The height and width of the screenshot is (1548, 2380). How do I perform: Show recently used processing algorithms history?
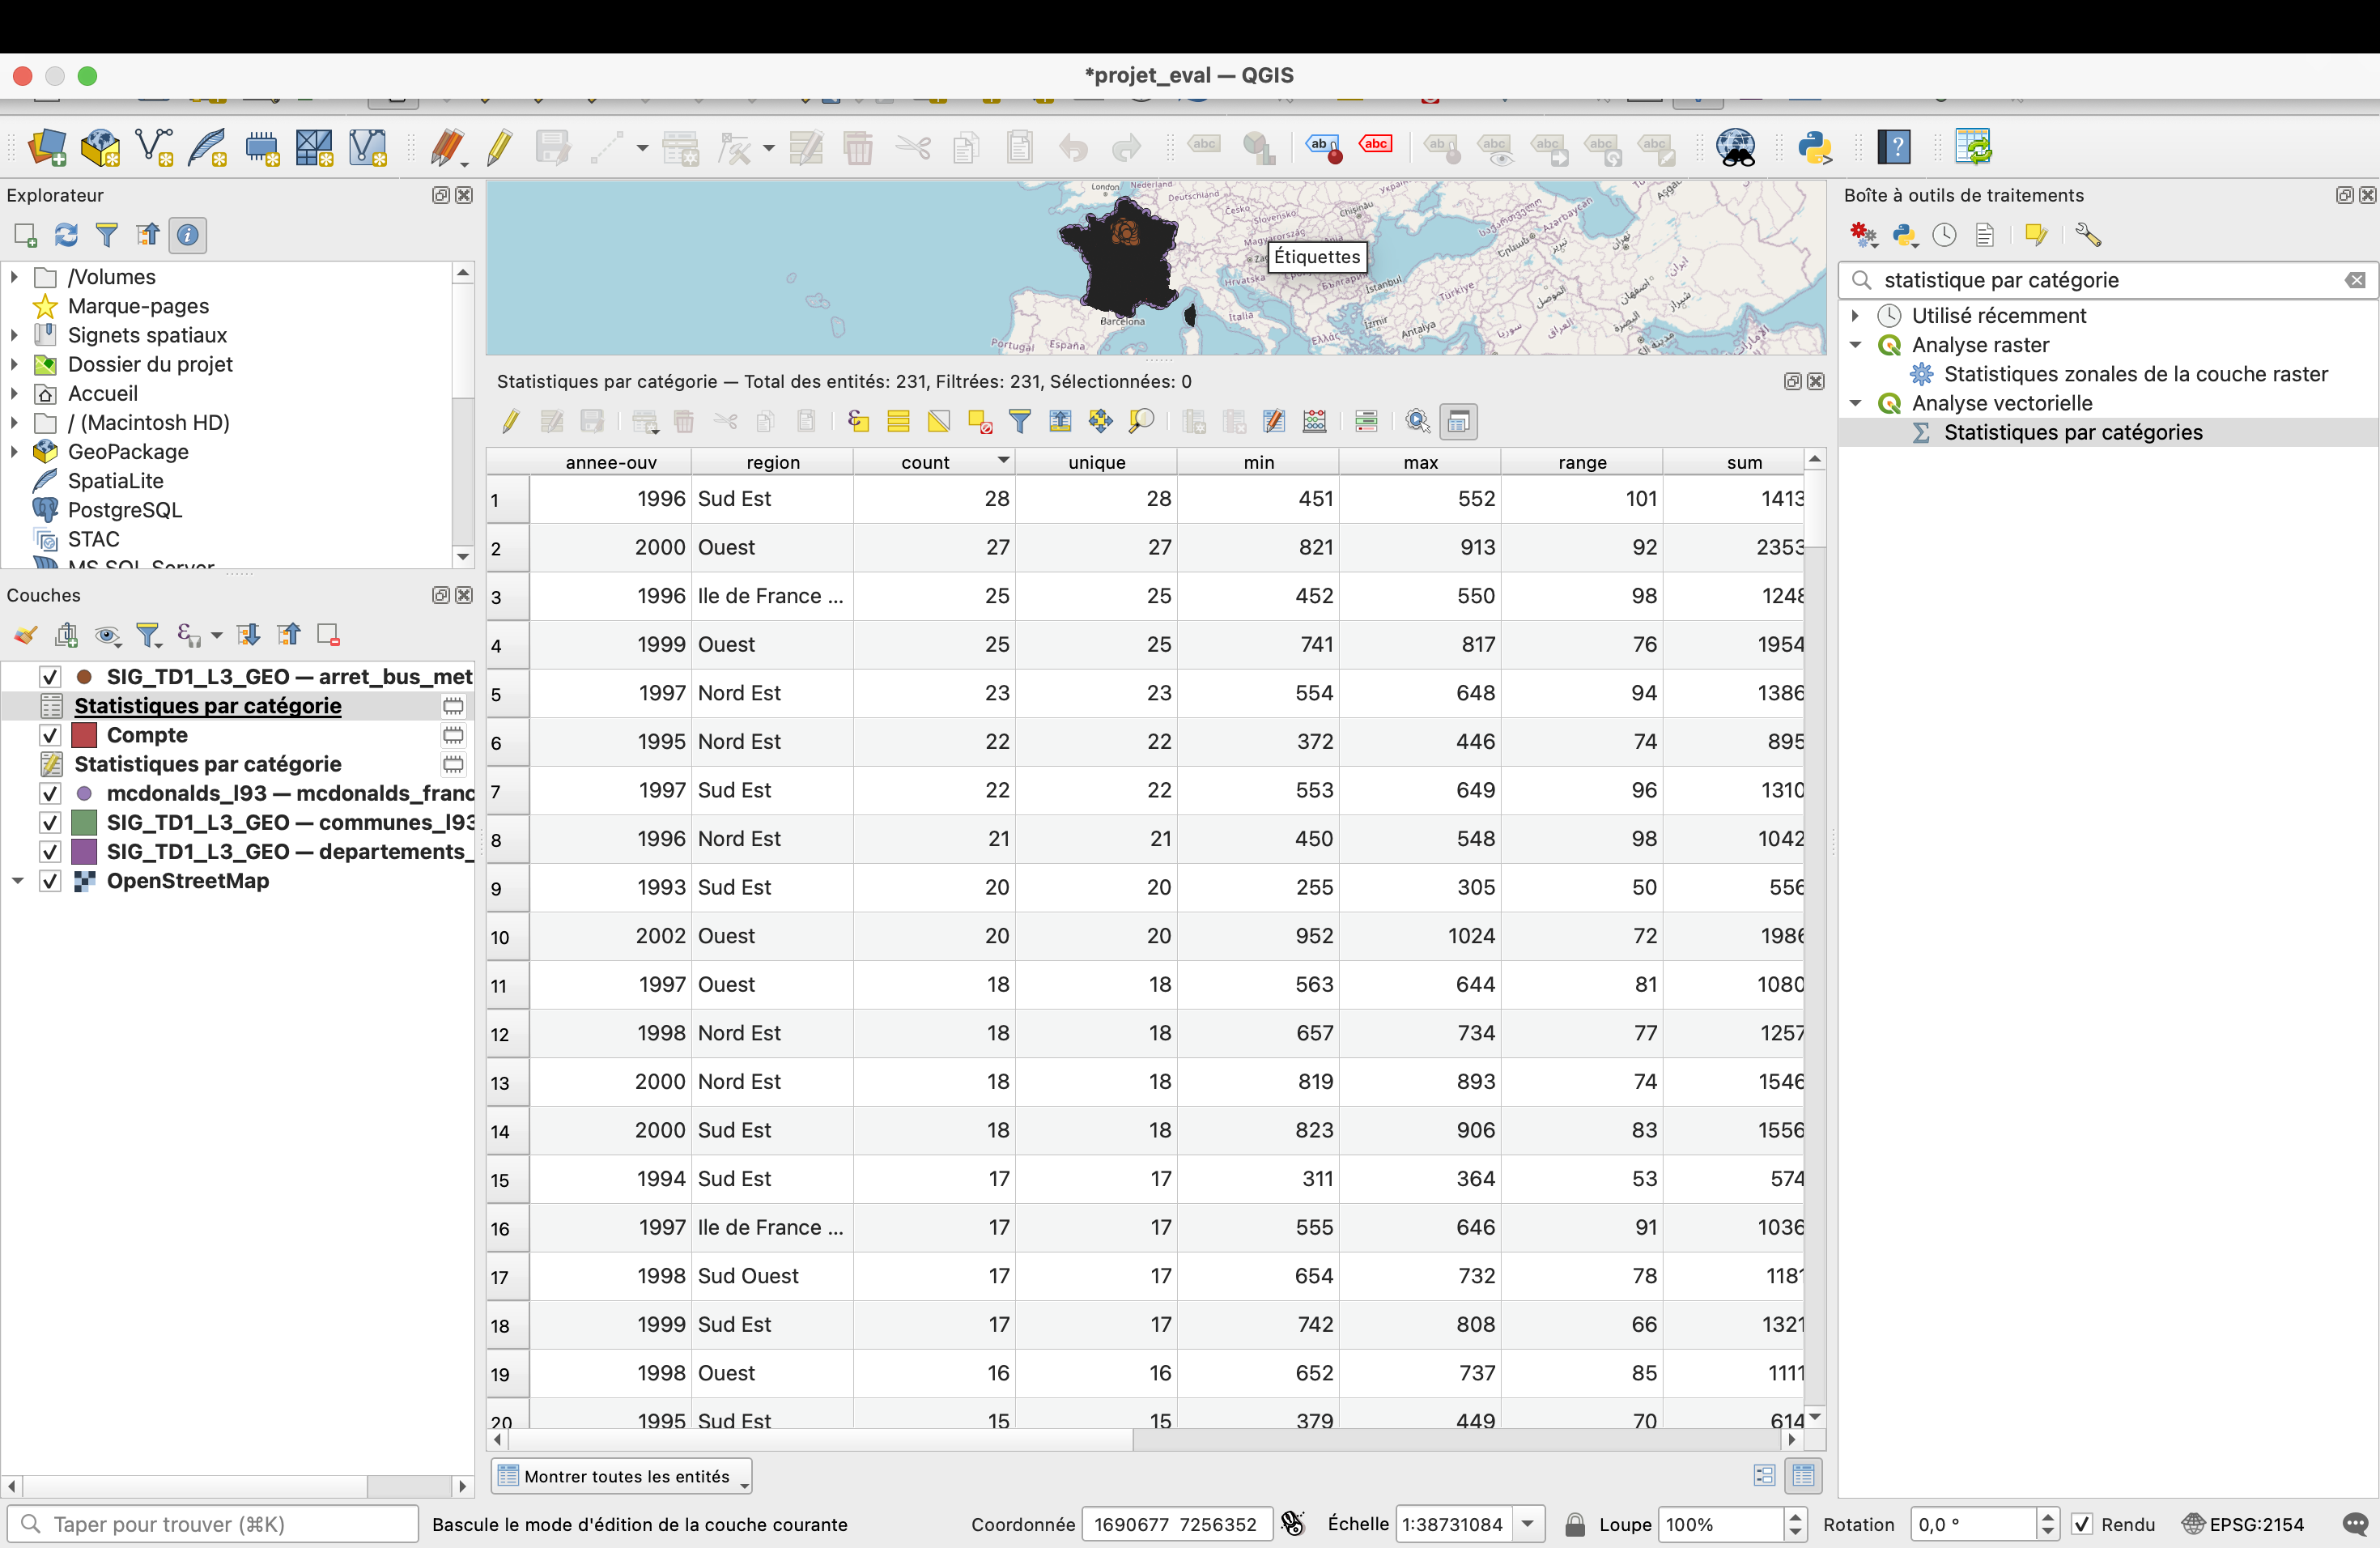pos(1944,235)
